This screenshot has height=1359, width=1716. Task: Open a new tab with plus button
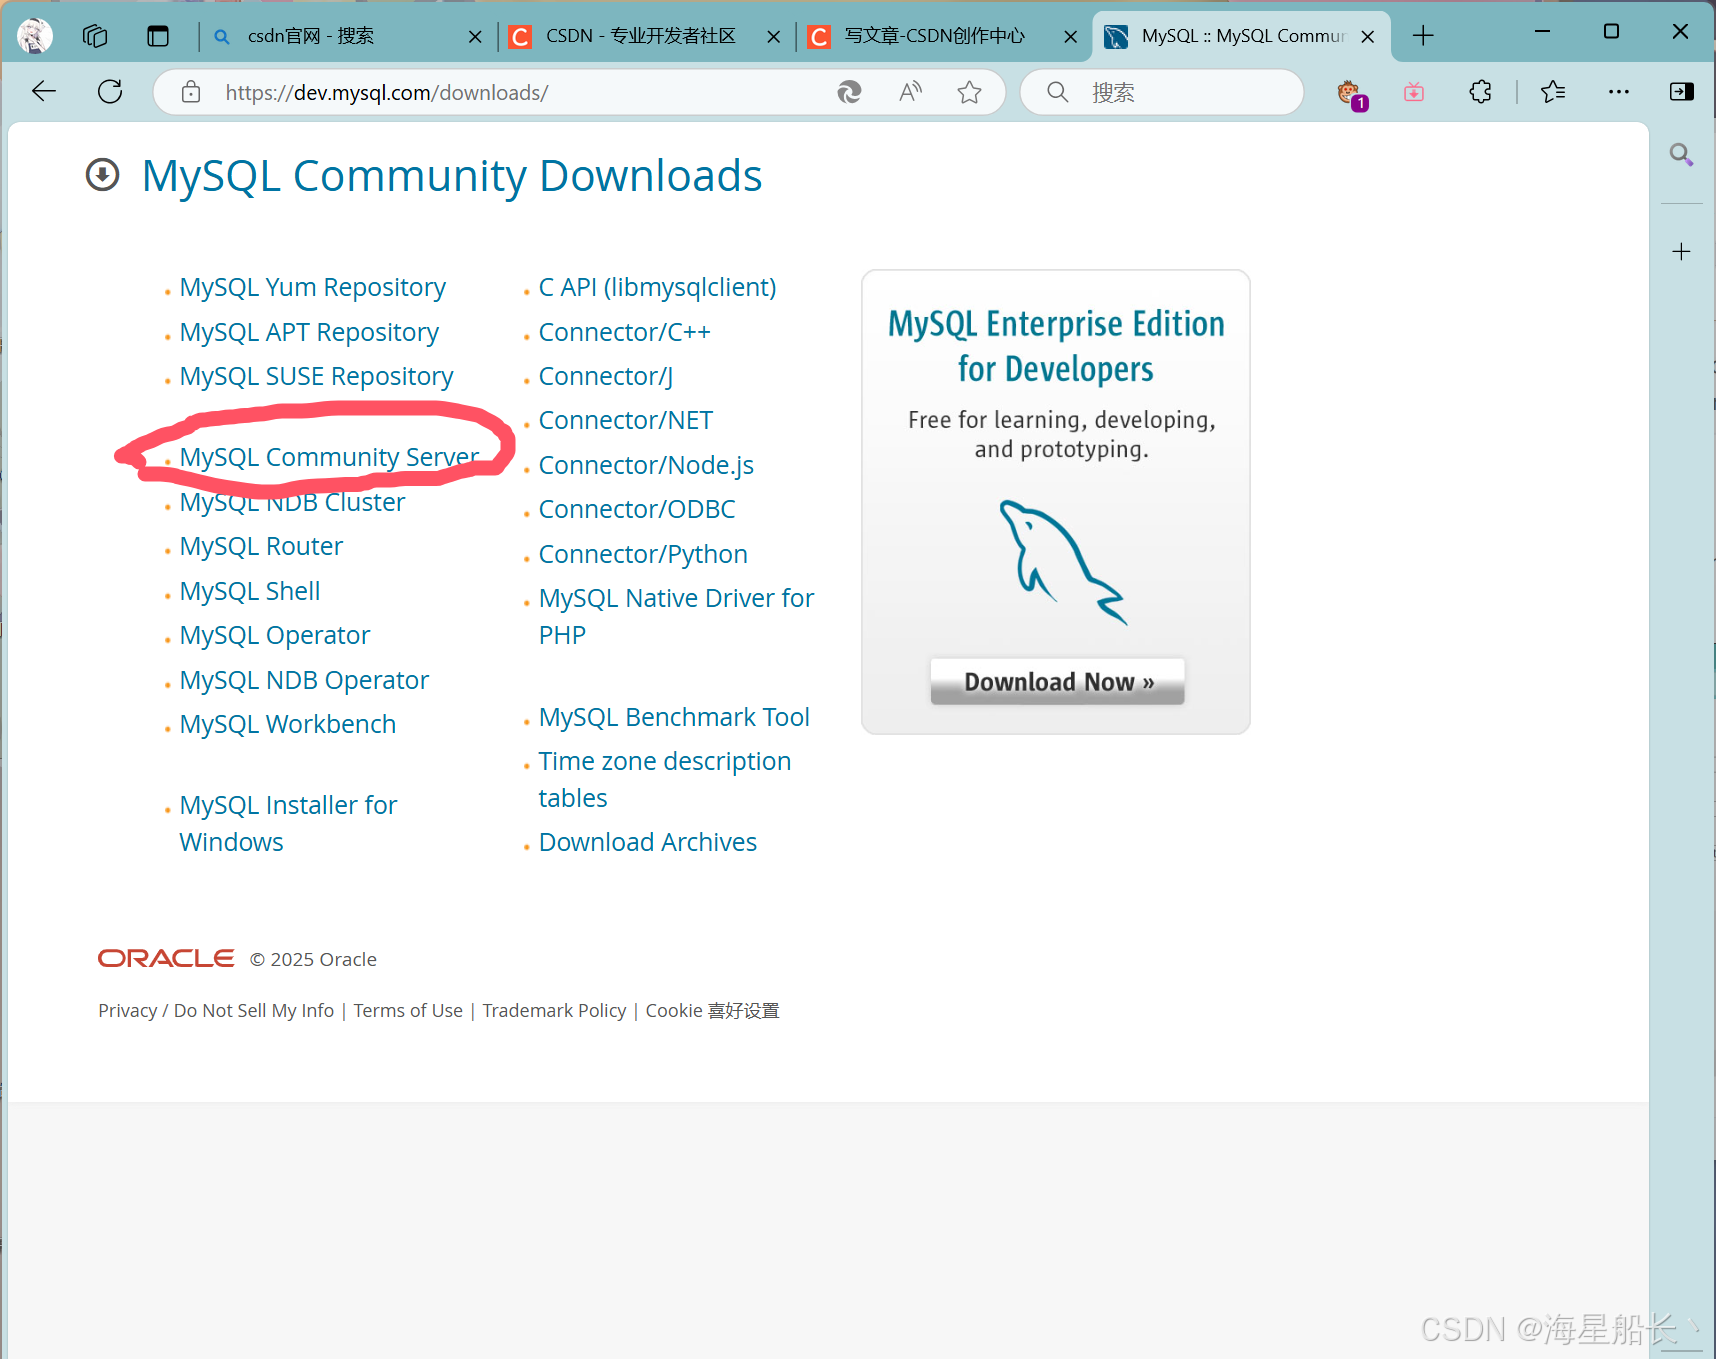click(1423, 36)
